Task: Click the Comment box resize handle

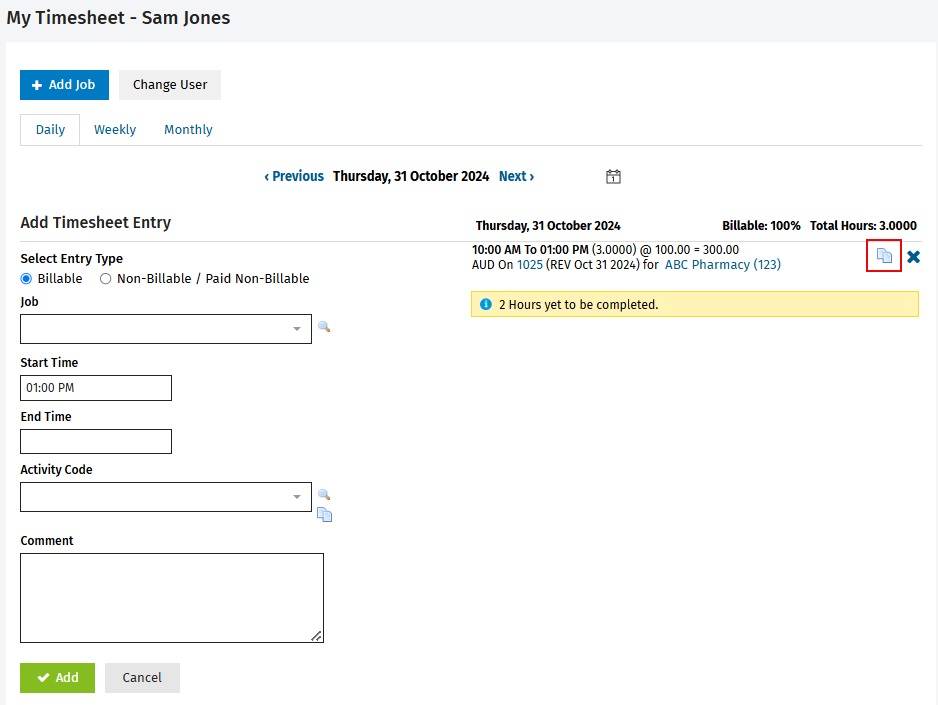Action: click(x=316, y=636)
